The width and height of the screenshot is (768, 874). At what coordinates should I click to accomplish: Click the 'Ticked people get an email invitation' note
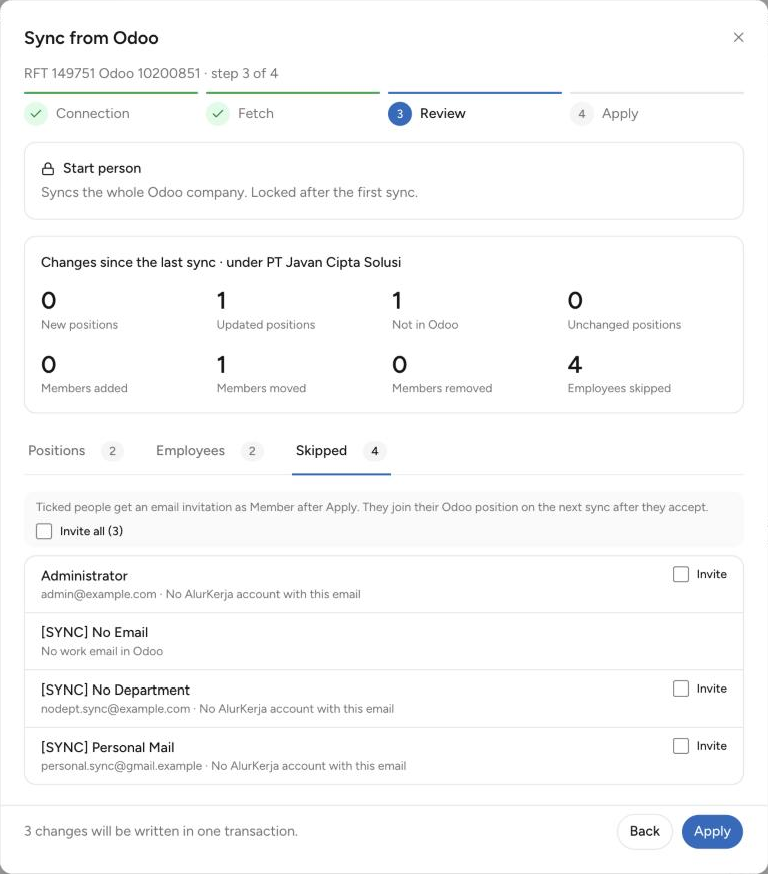point(372,507)
